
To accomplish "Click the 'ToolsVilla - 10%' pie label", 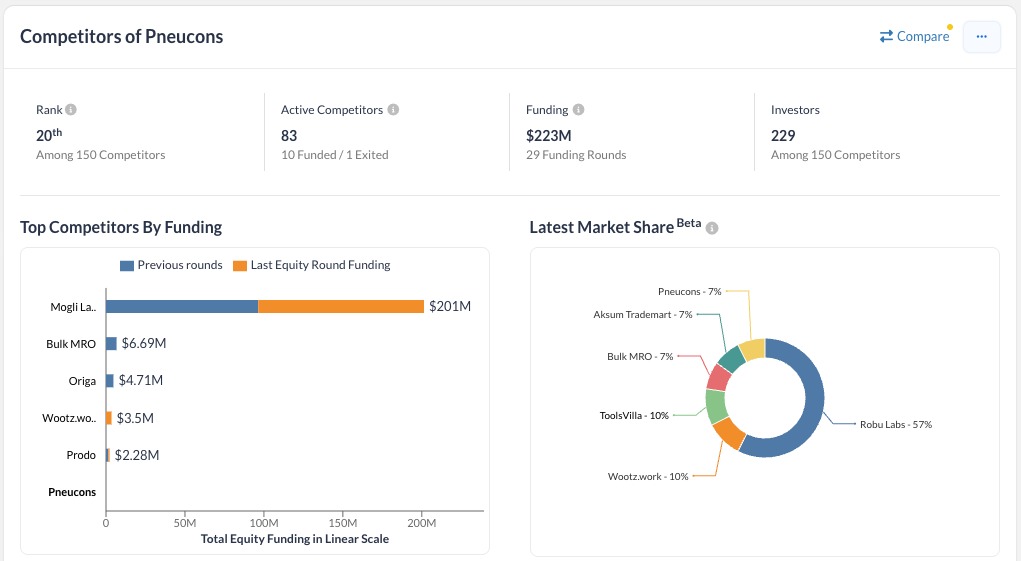I will pyautogui.click(x=634, y=415).
